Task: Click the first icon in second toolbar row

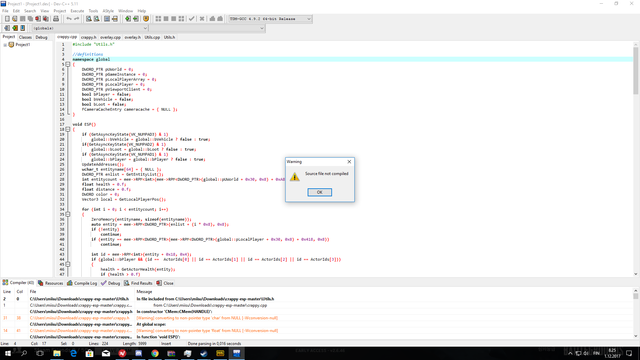Action: tap(7, 28)
